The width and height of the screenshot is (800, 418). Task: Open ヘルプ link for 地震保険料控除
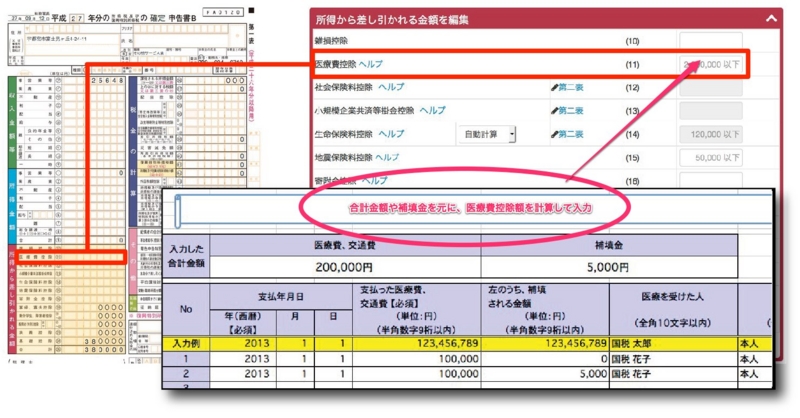coord(387,157)
